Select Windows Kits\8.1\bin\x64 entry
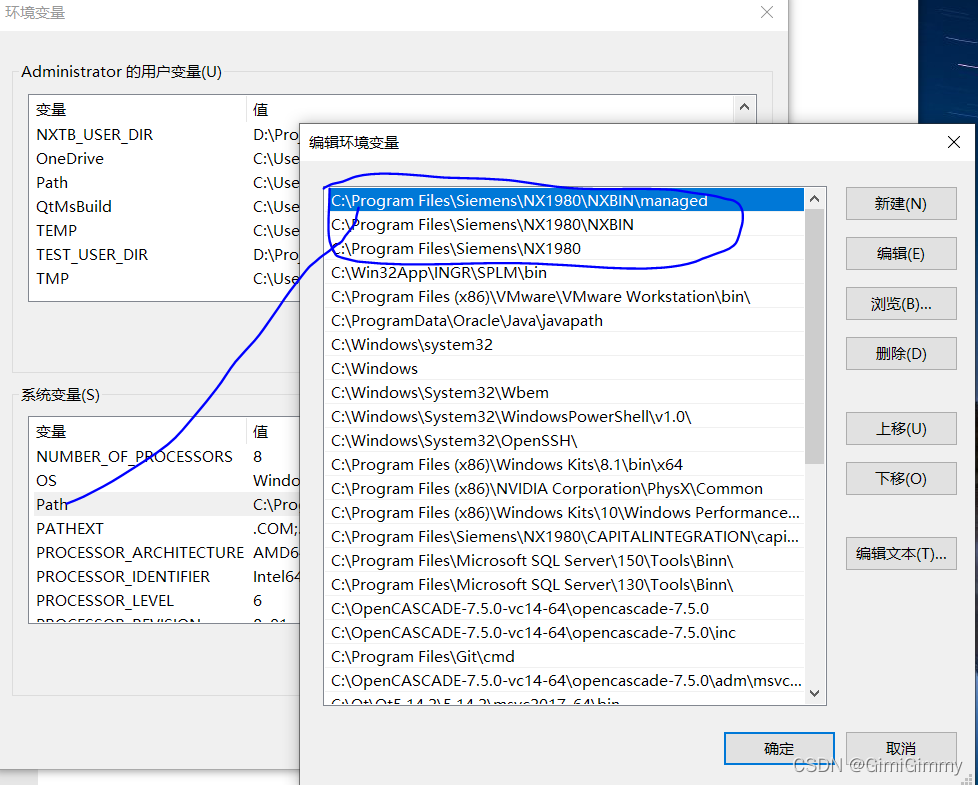The width and height of the screenshot is (978, 785). 566,465
